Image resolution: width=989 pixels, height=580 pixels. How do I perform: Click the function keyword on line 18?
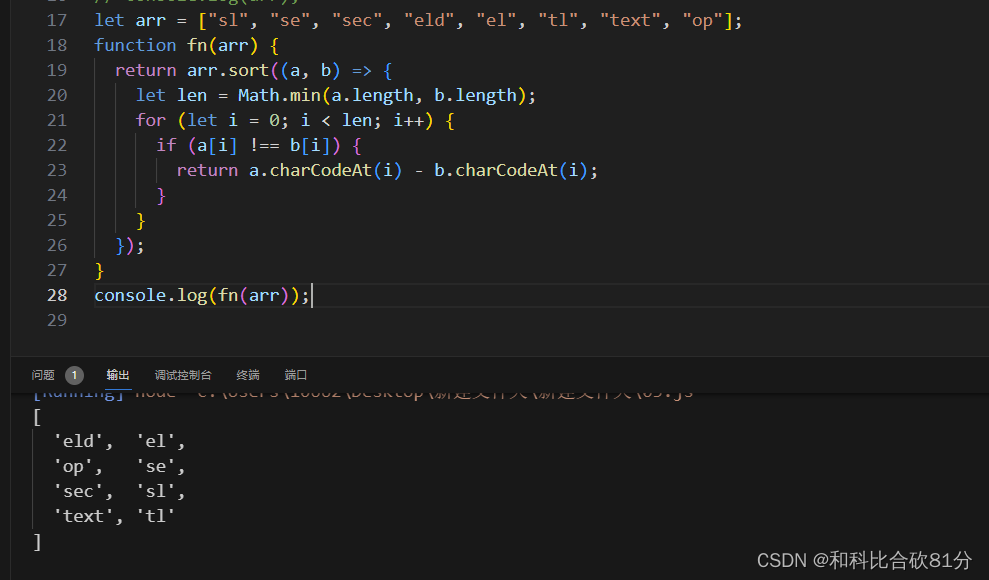pyautogui.click(x=135, y=44)
